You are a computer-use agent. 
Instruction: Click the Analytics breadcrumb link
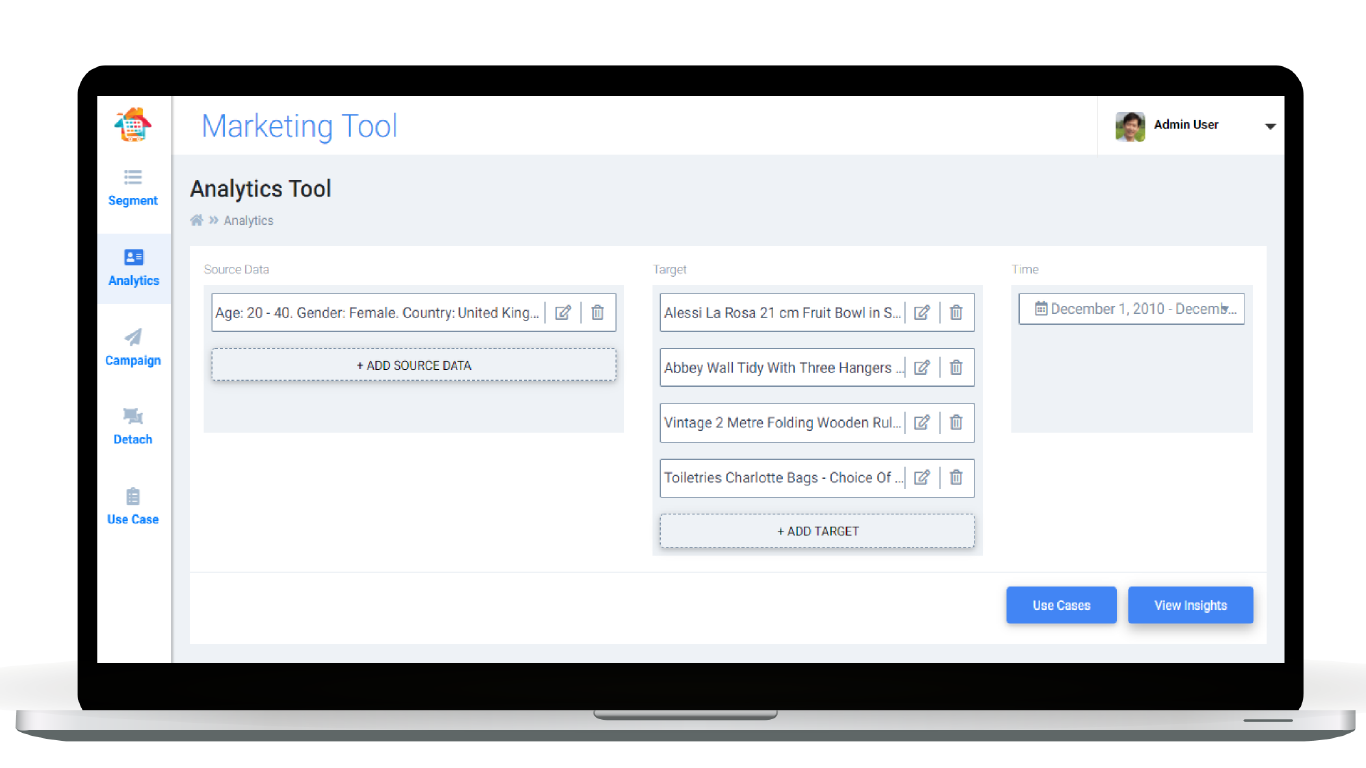click(248, 221)
